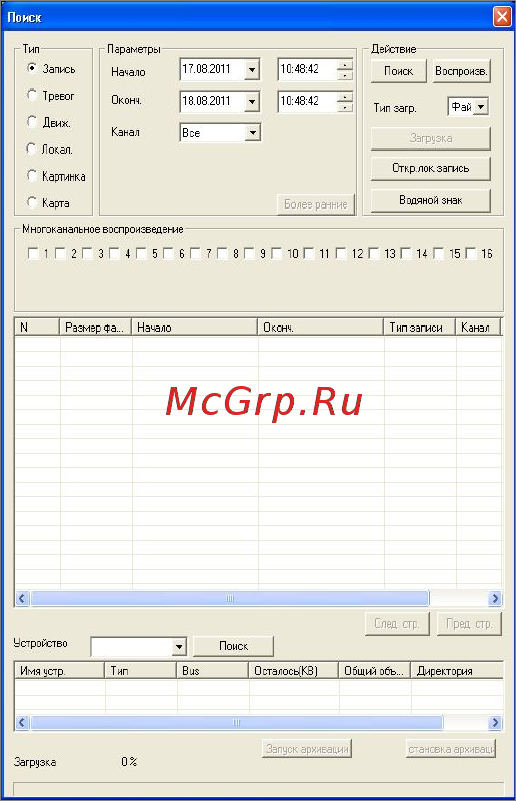Sort by Канал column header
This screenshot has height=801, width=516.
coord(478,327)
